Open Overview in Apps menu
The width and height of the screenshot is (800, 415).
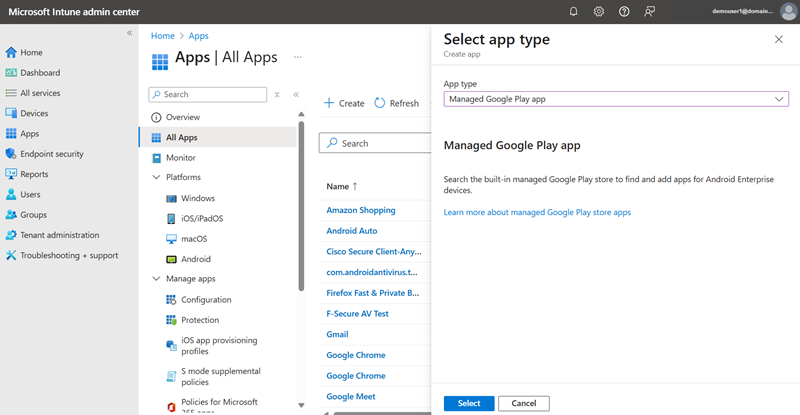coord(183,117)
